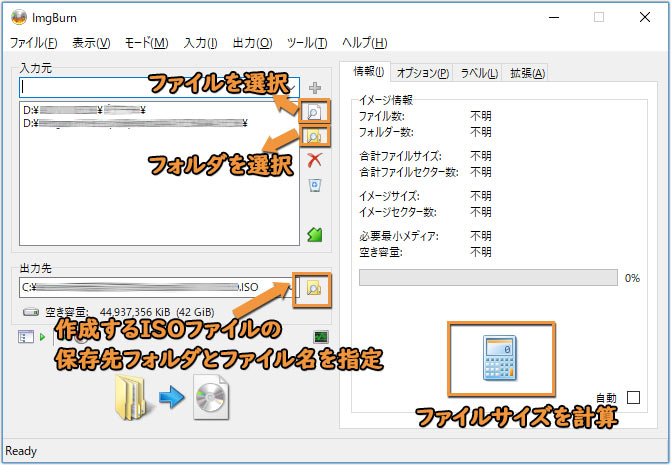Click the plus add-to-list icon
The width and height of the screenshot is (671, 465).
(315, 88)
